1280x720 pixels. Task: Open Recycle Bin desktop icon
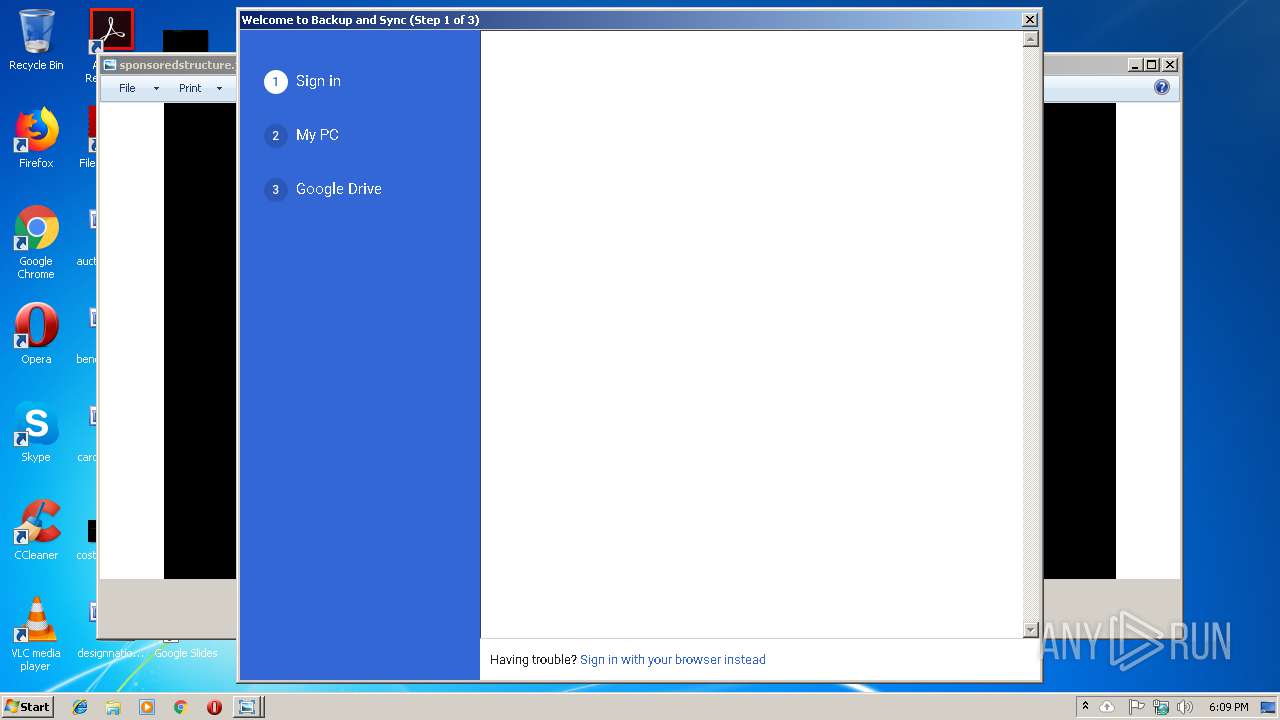36,40
